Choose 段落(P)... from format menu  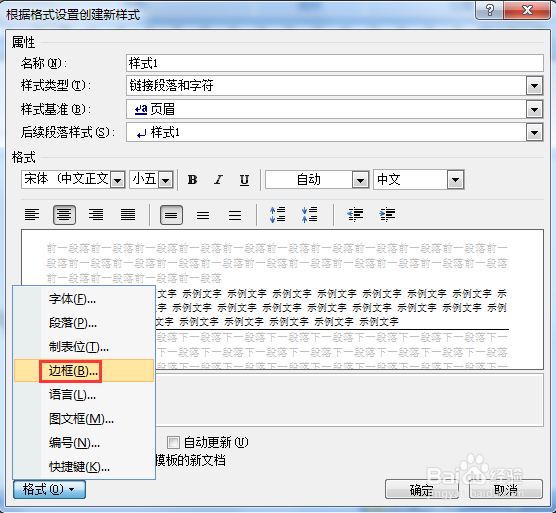point(84,323)
